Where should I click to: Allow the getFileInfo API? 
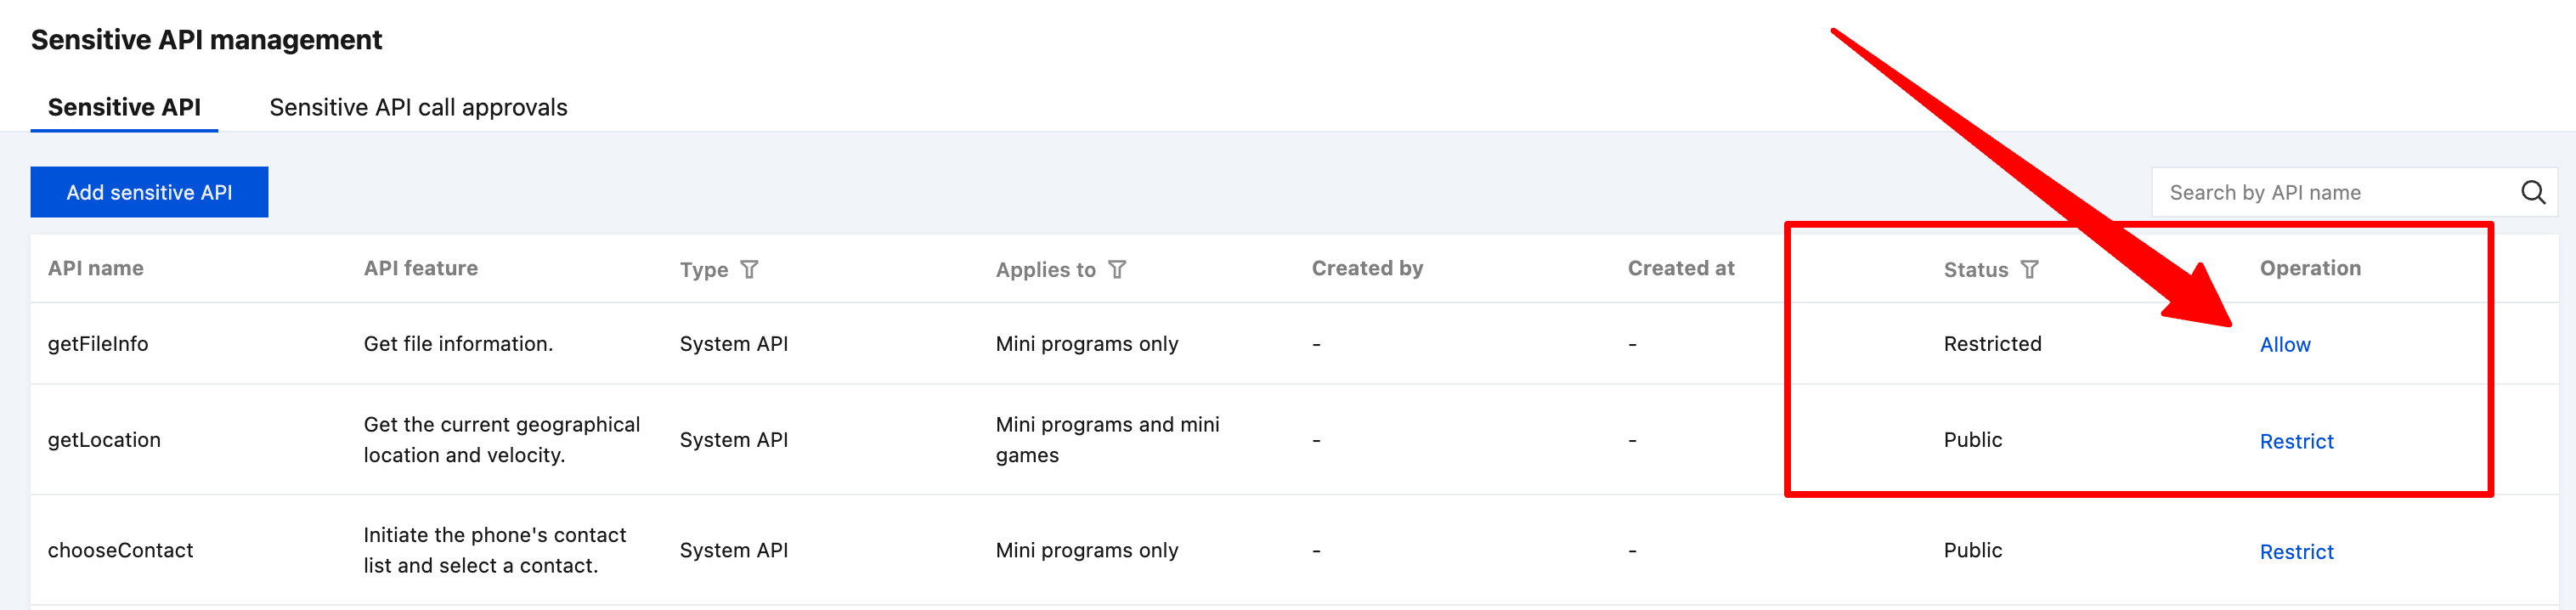click(x=2284, y=345)
